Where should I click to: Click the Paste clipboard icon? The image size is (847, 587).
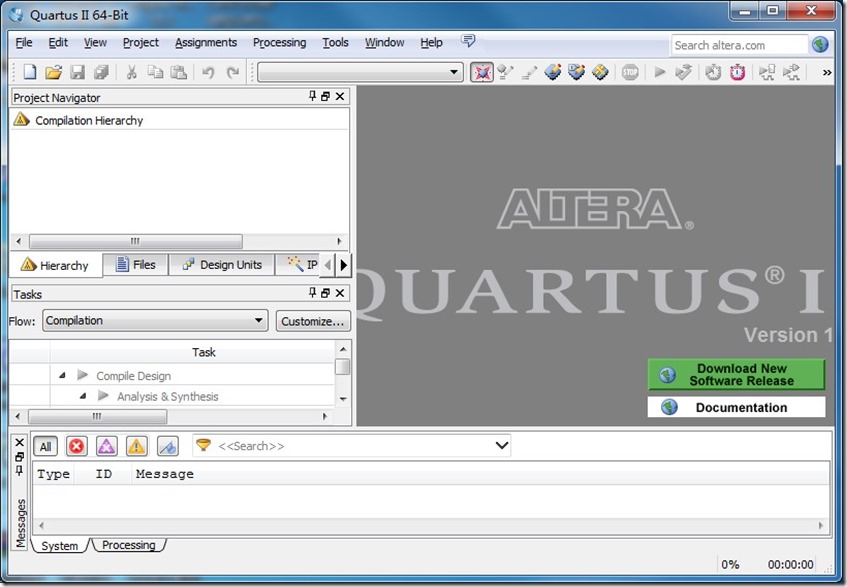178,72
